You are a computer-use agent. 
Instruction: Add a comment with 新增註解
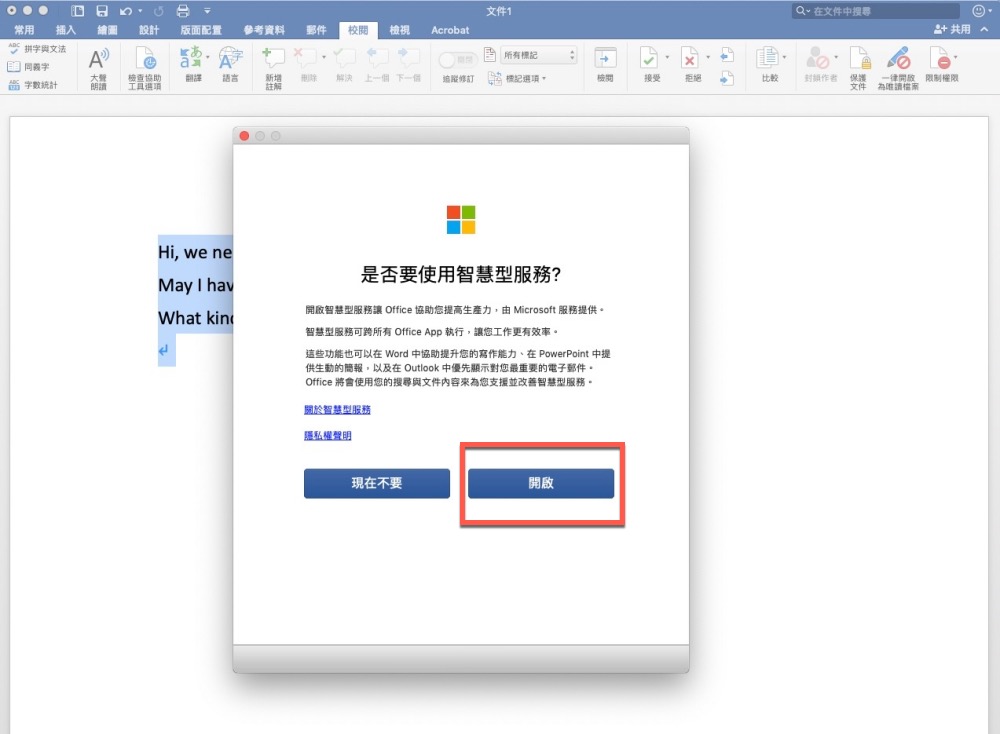[x=274, y=68]
